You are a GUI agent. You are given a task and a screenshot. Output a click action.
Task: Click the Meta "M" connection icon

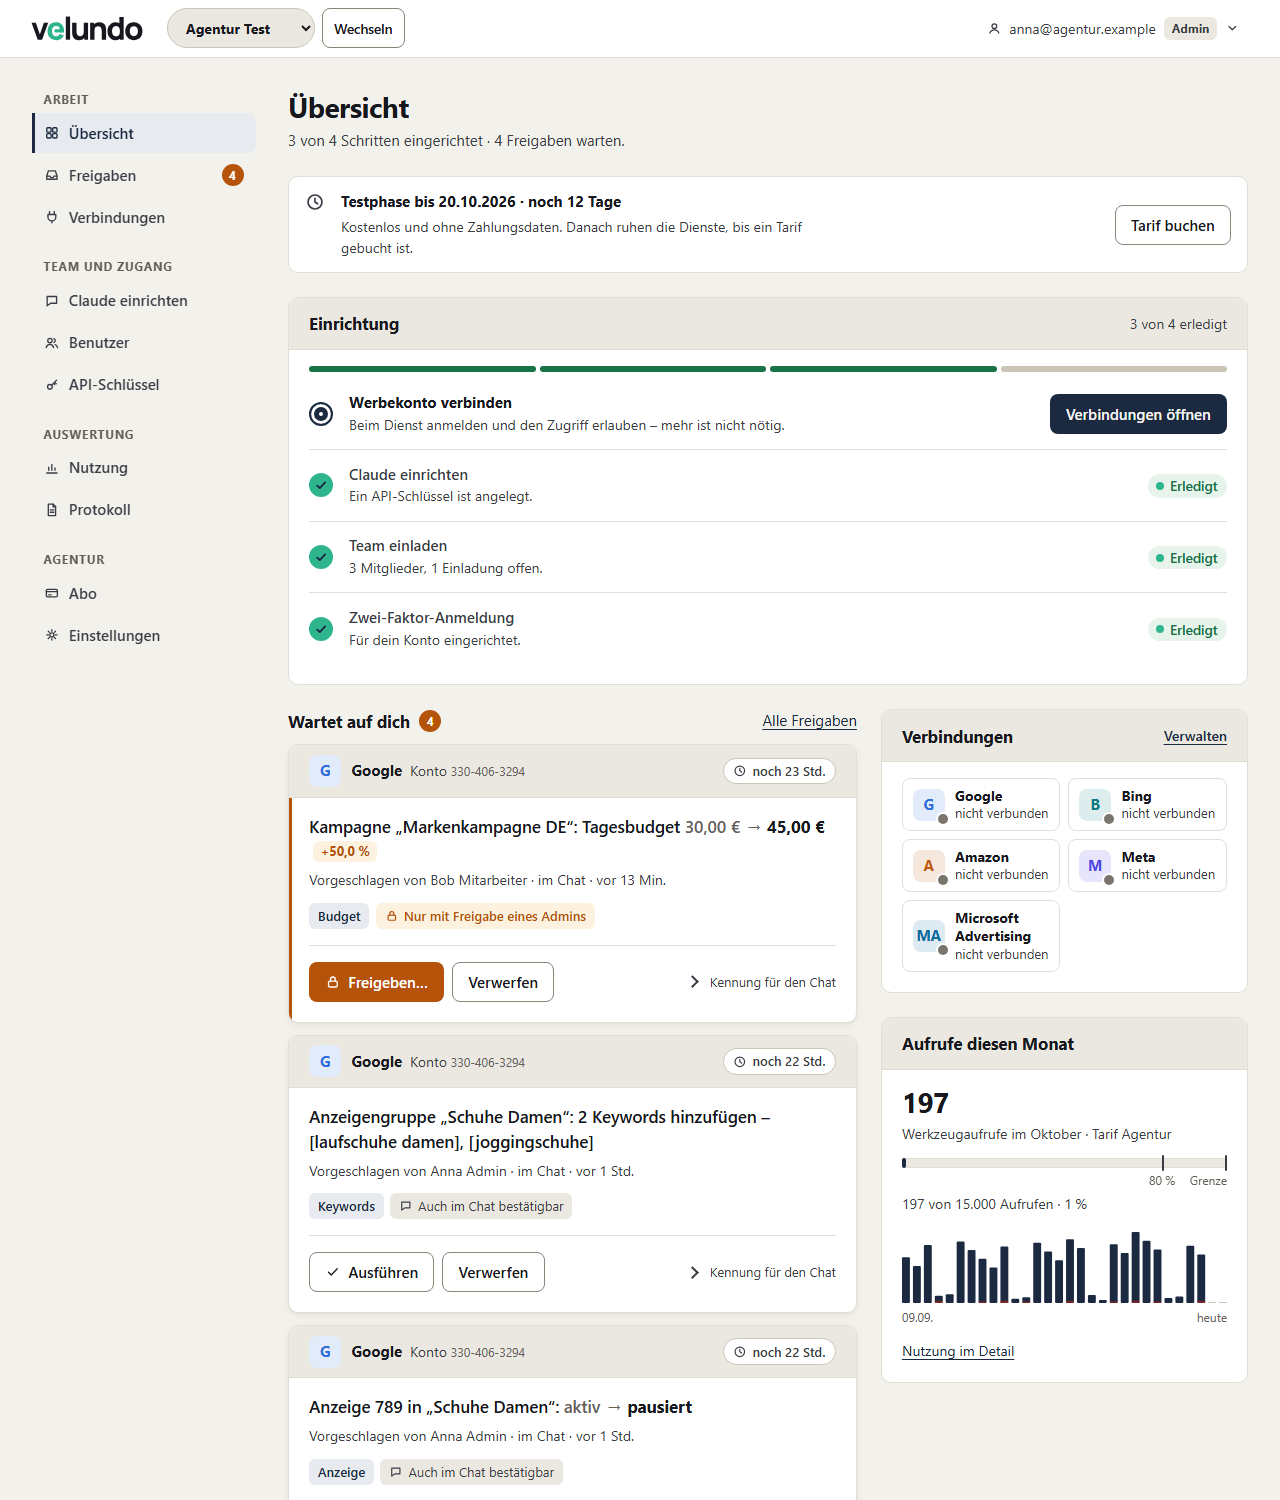[x=1096, y=866]
